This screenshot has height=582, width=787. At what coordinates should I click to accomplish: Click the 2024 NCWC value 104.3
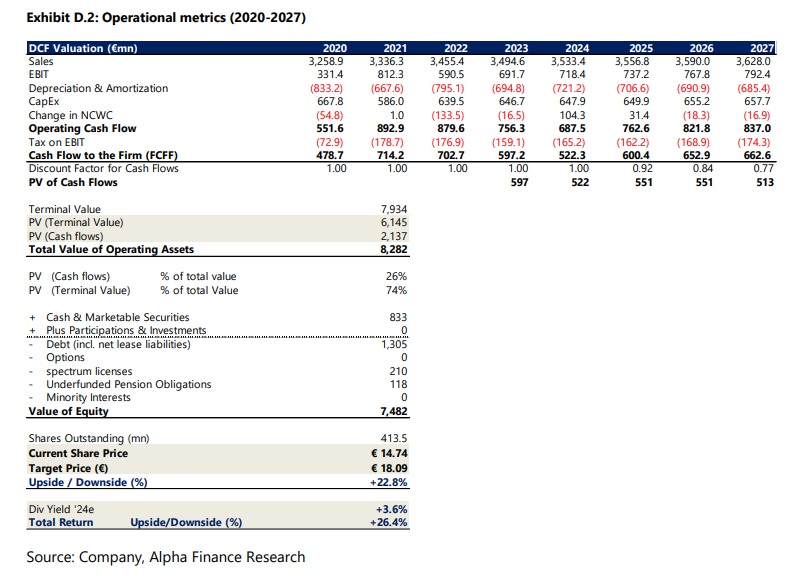tap(572, 115)
